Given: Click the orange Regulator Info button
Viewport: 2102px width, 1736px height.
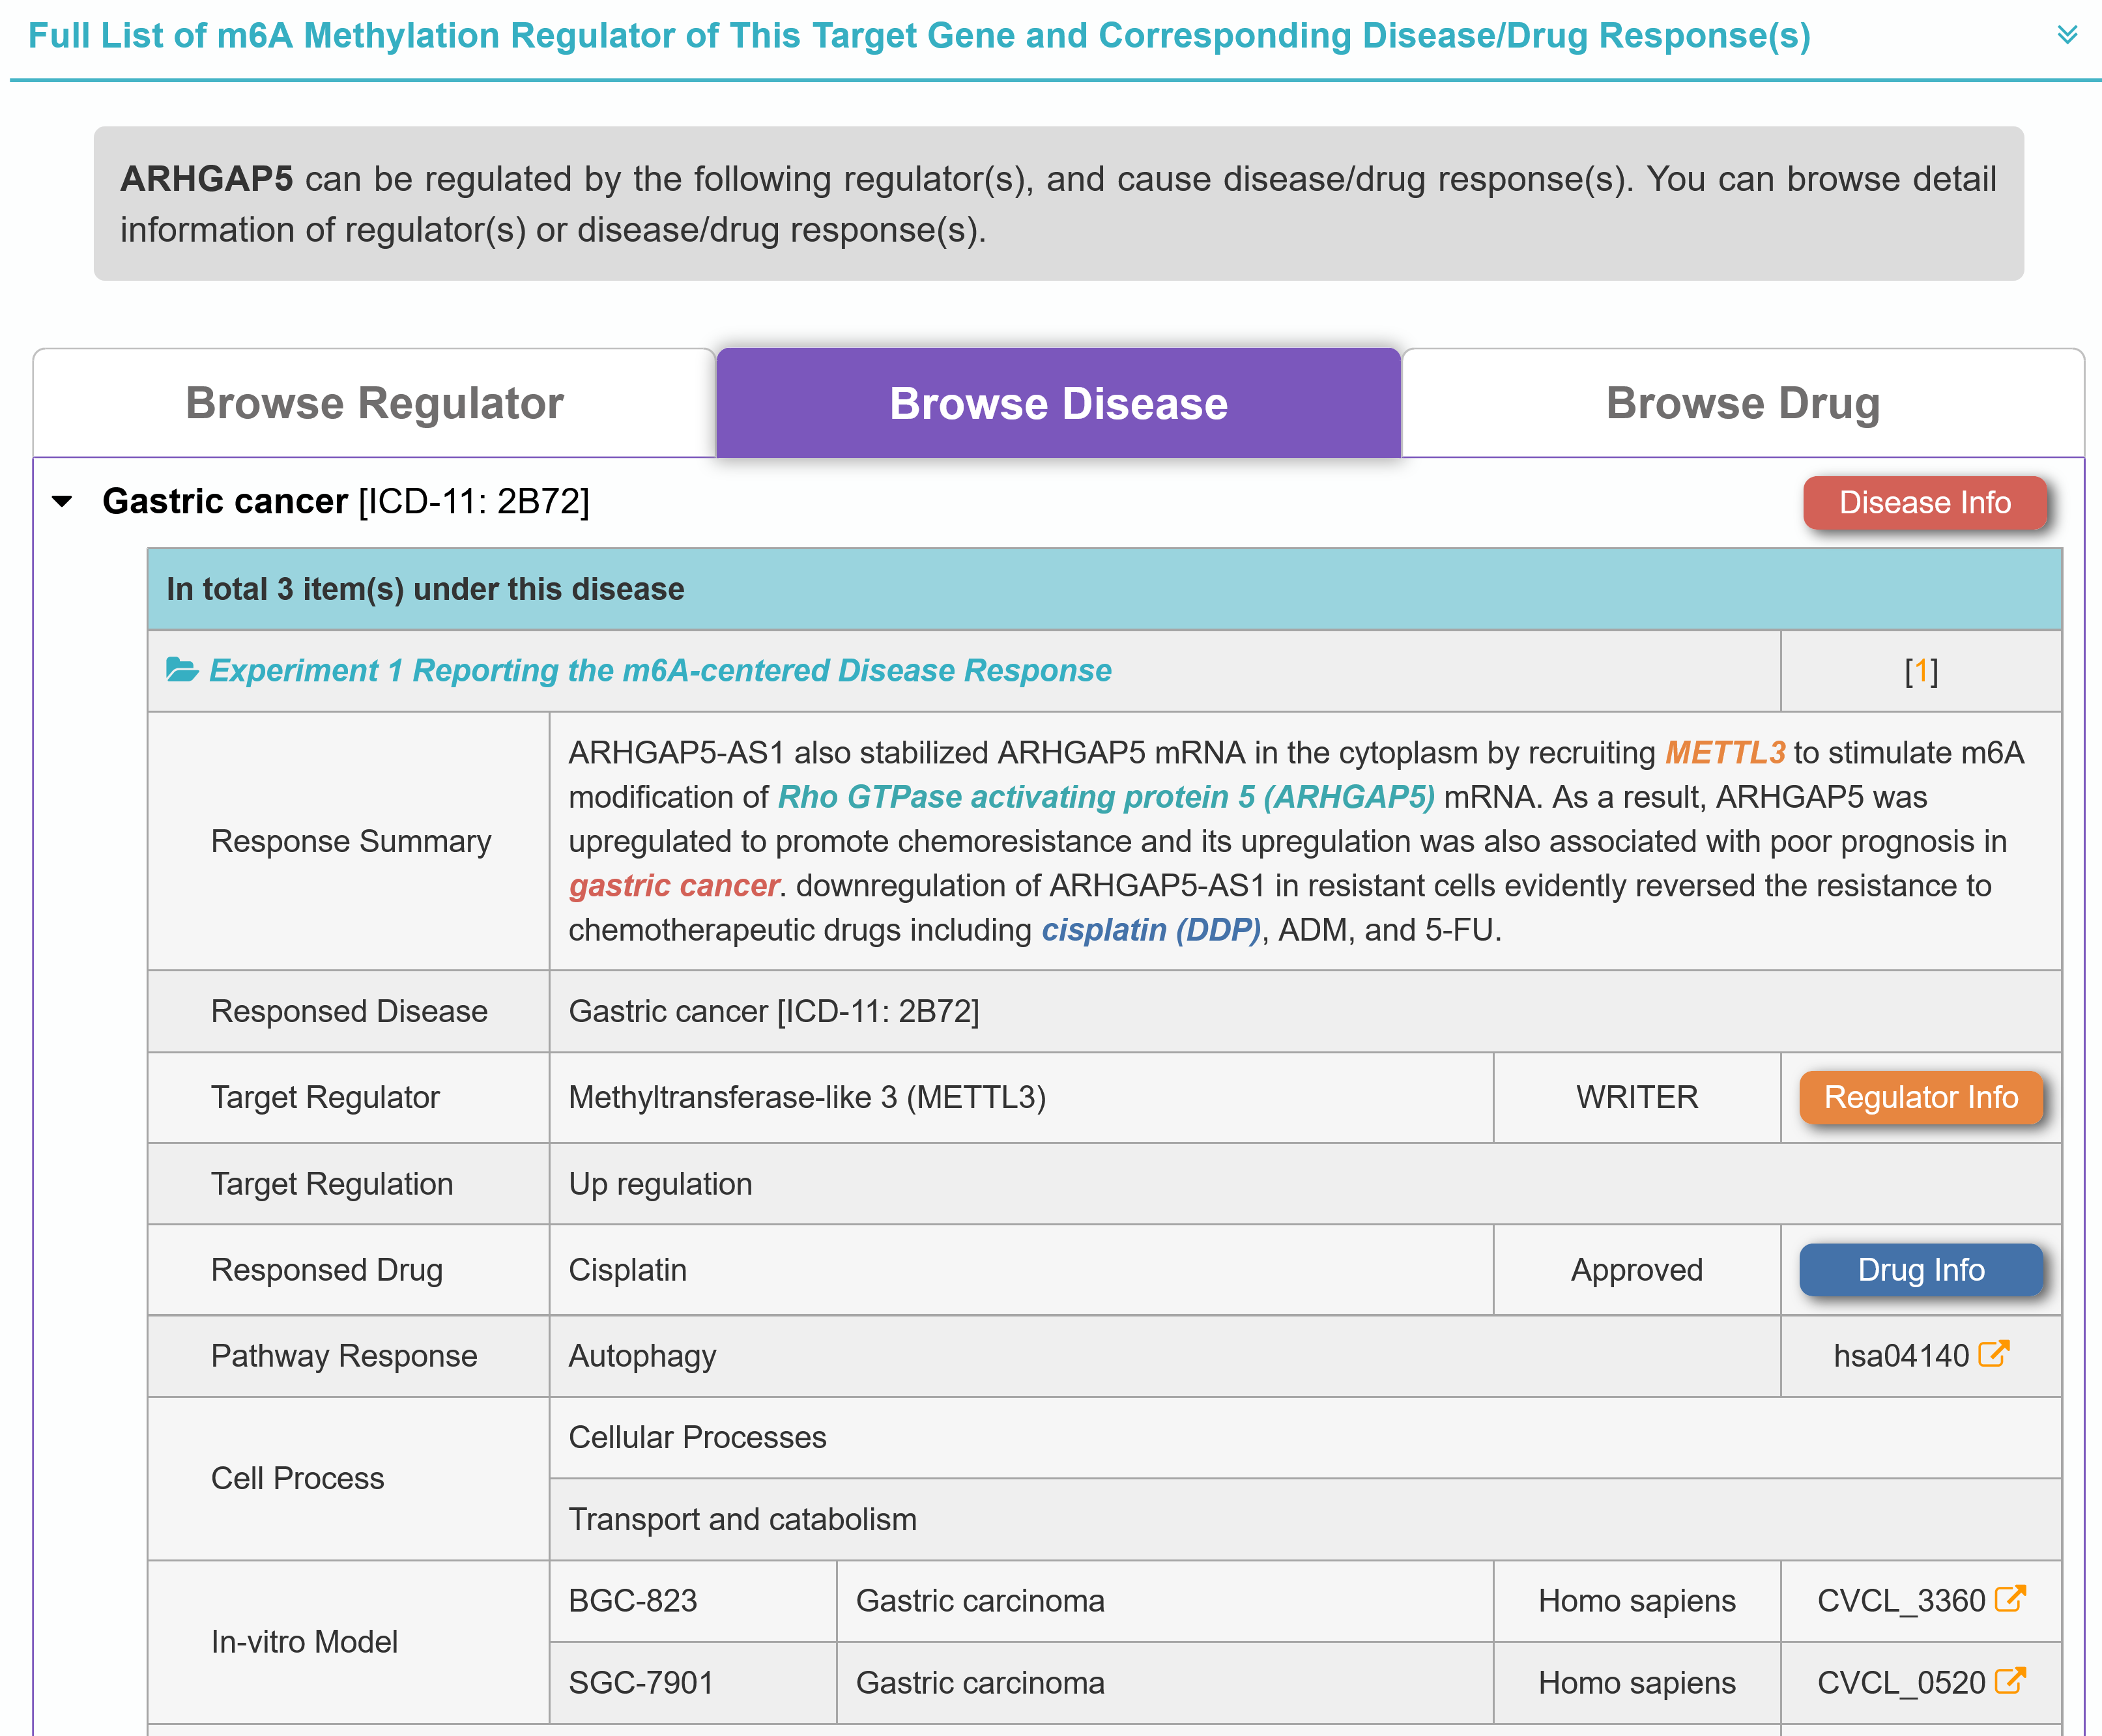Looking at the screenshot, I should (1920, 1097).
